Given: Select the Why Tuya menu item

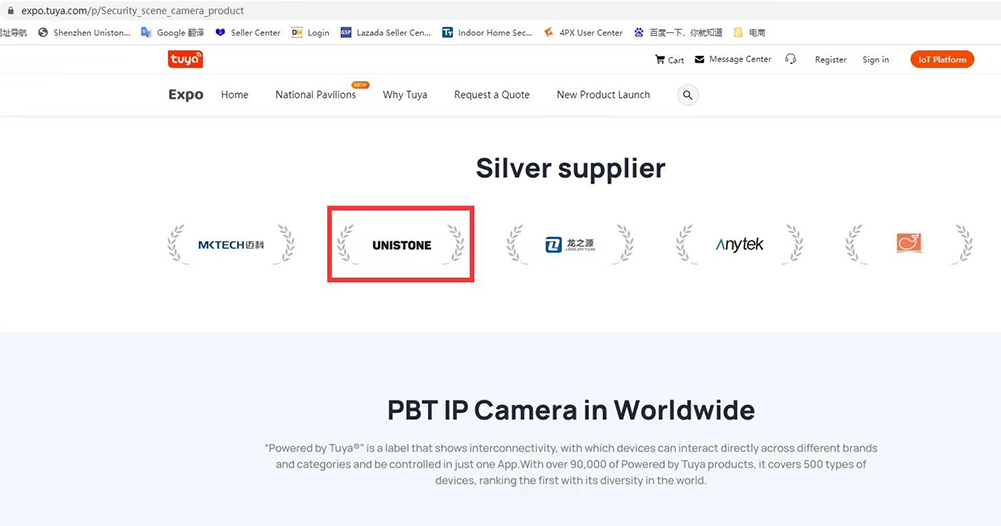Looking at the screenshot, I should 405,95.
